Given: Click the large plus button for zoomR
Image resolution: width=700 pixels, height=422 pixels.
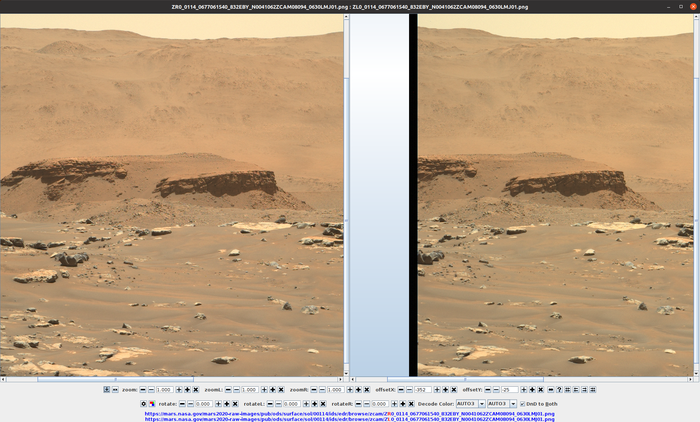Looking at the screenshot, I should (358, 390).
